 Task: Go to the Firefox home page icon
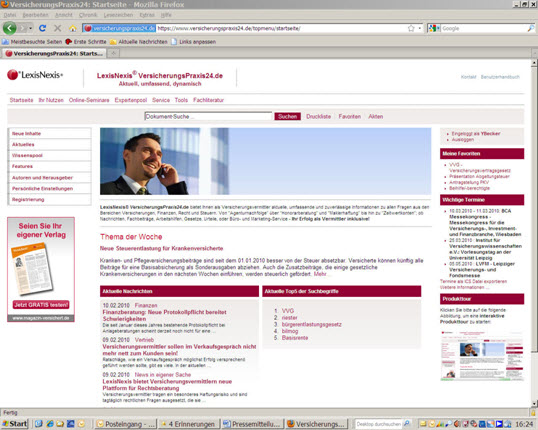point(73,28)
